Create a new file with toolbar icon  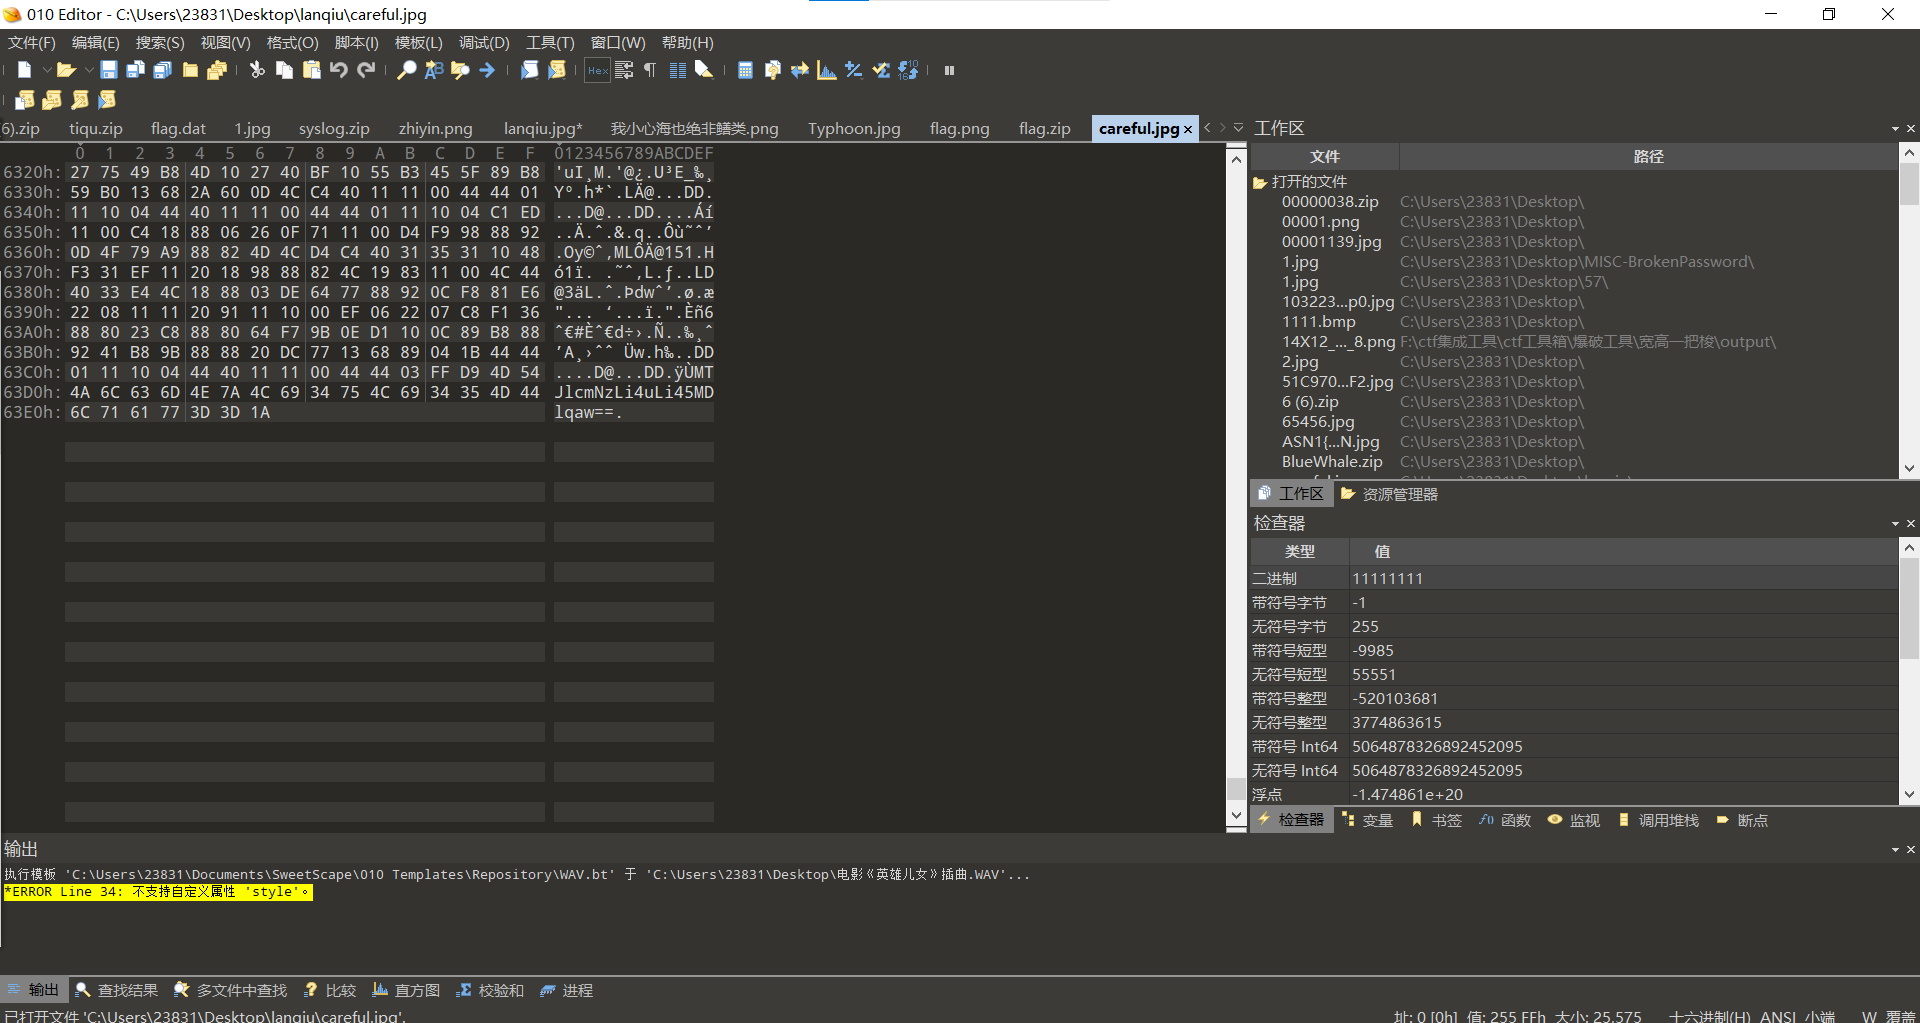click(25, 70)
